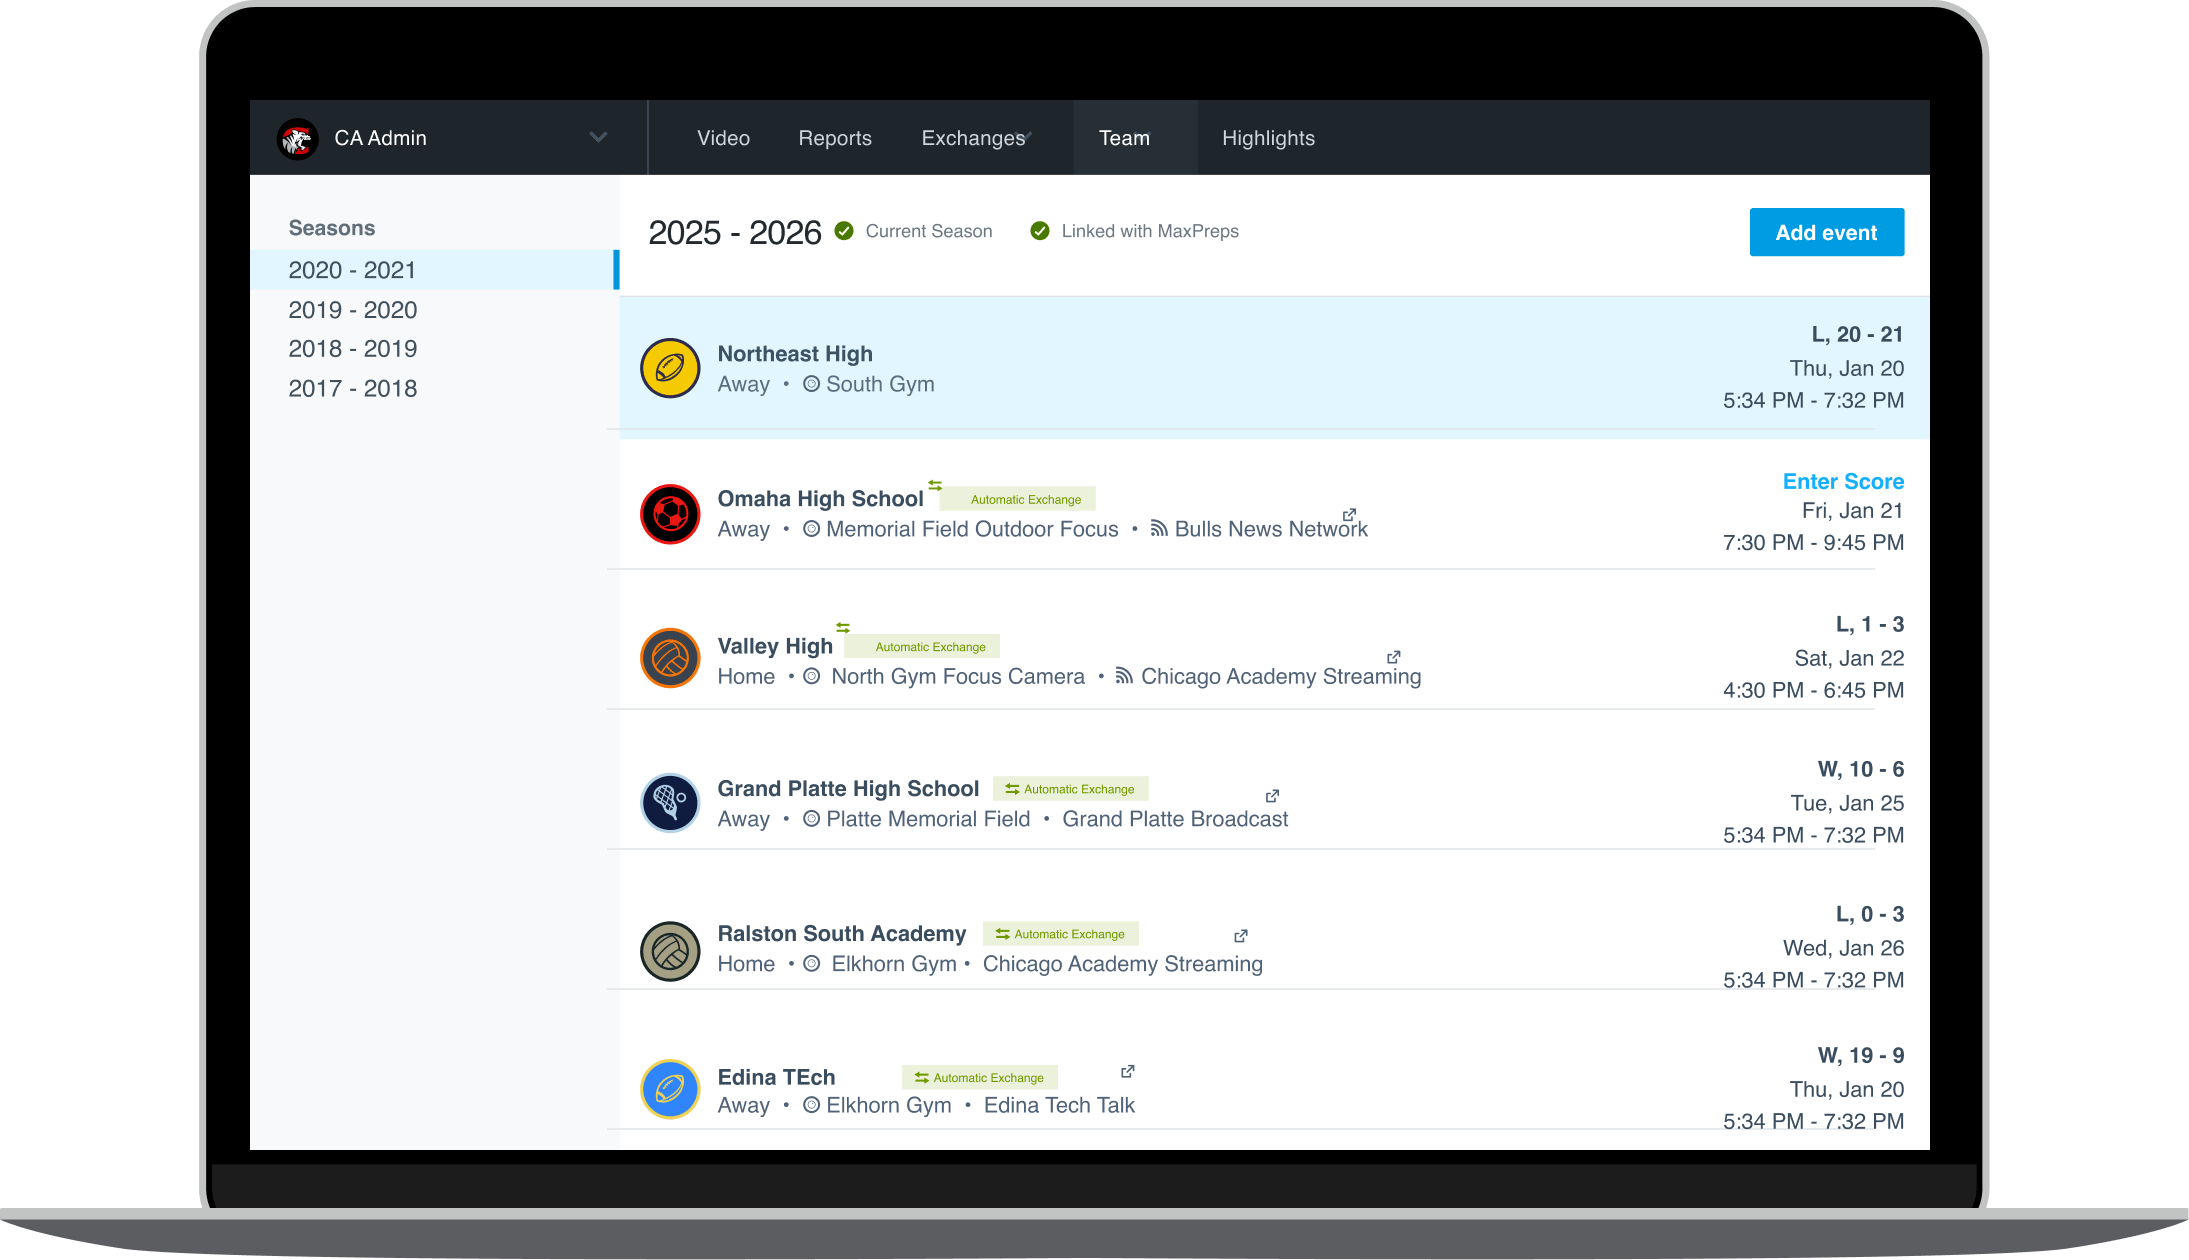Switch to the Highlights tab
Screen dimensions: 2189x1260
[1268, 138]
